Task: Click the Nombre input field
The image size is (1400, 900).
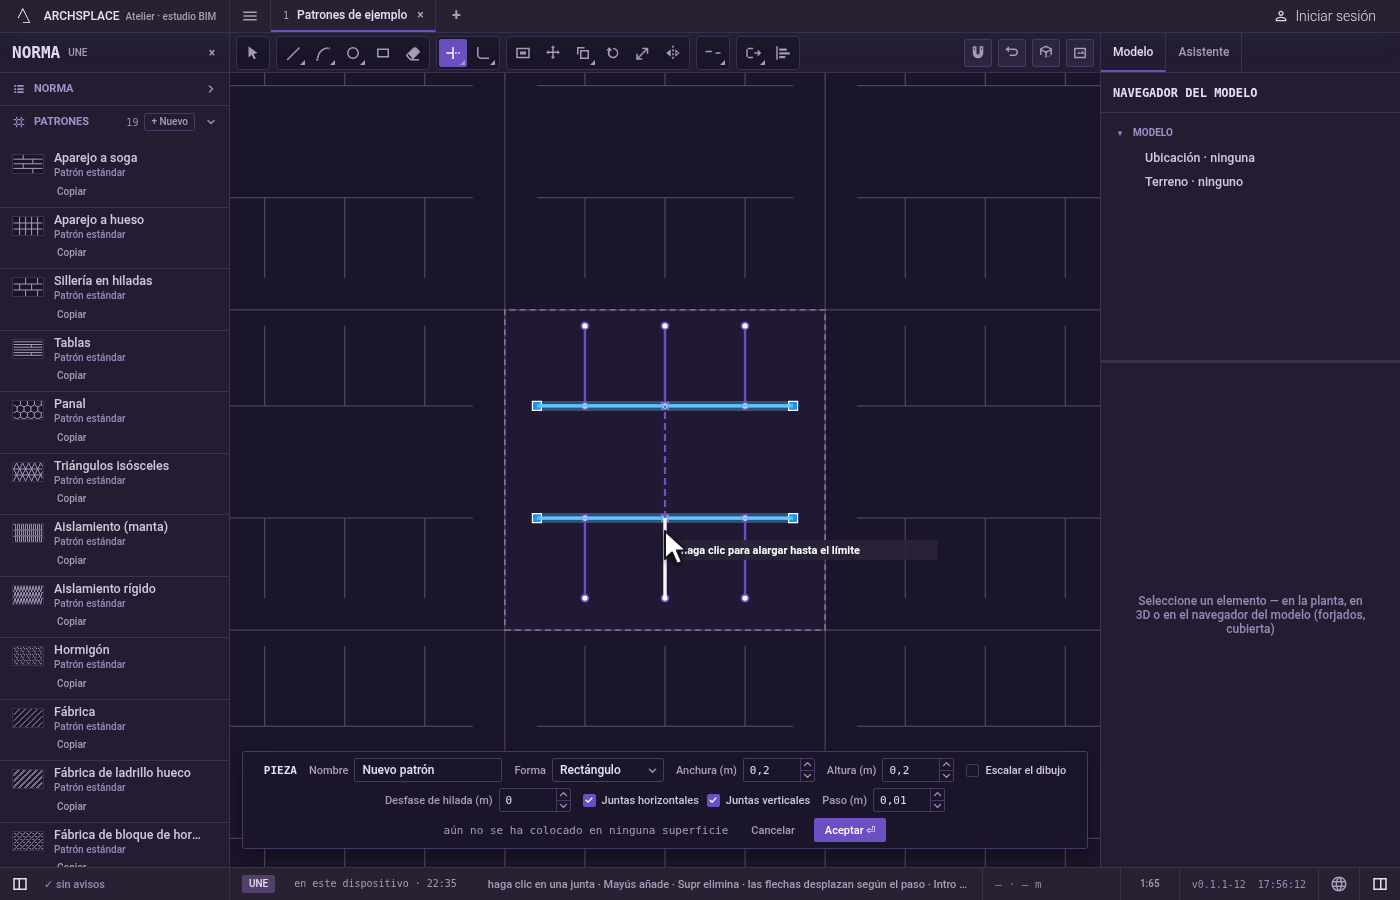Action: pos(427,770)
